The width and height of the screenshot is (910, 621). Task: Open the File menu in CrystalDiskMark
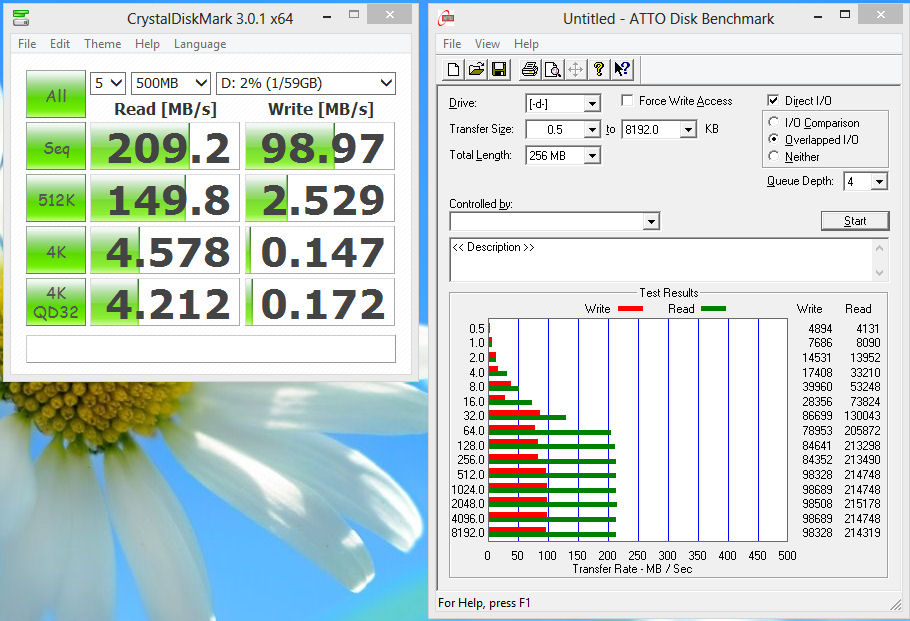point(27,44)
